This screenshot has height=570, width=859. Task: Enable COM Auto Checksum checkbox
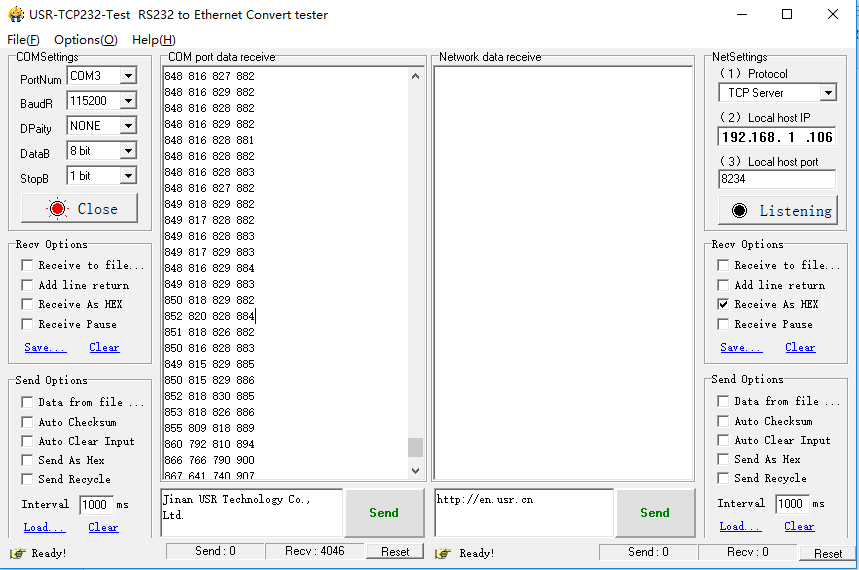coord(27,422)
